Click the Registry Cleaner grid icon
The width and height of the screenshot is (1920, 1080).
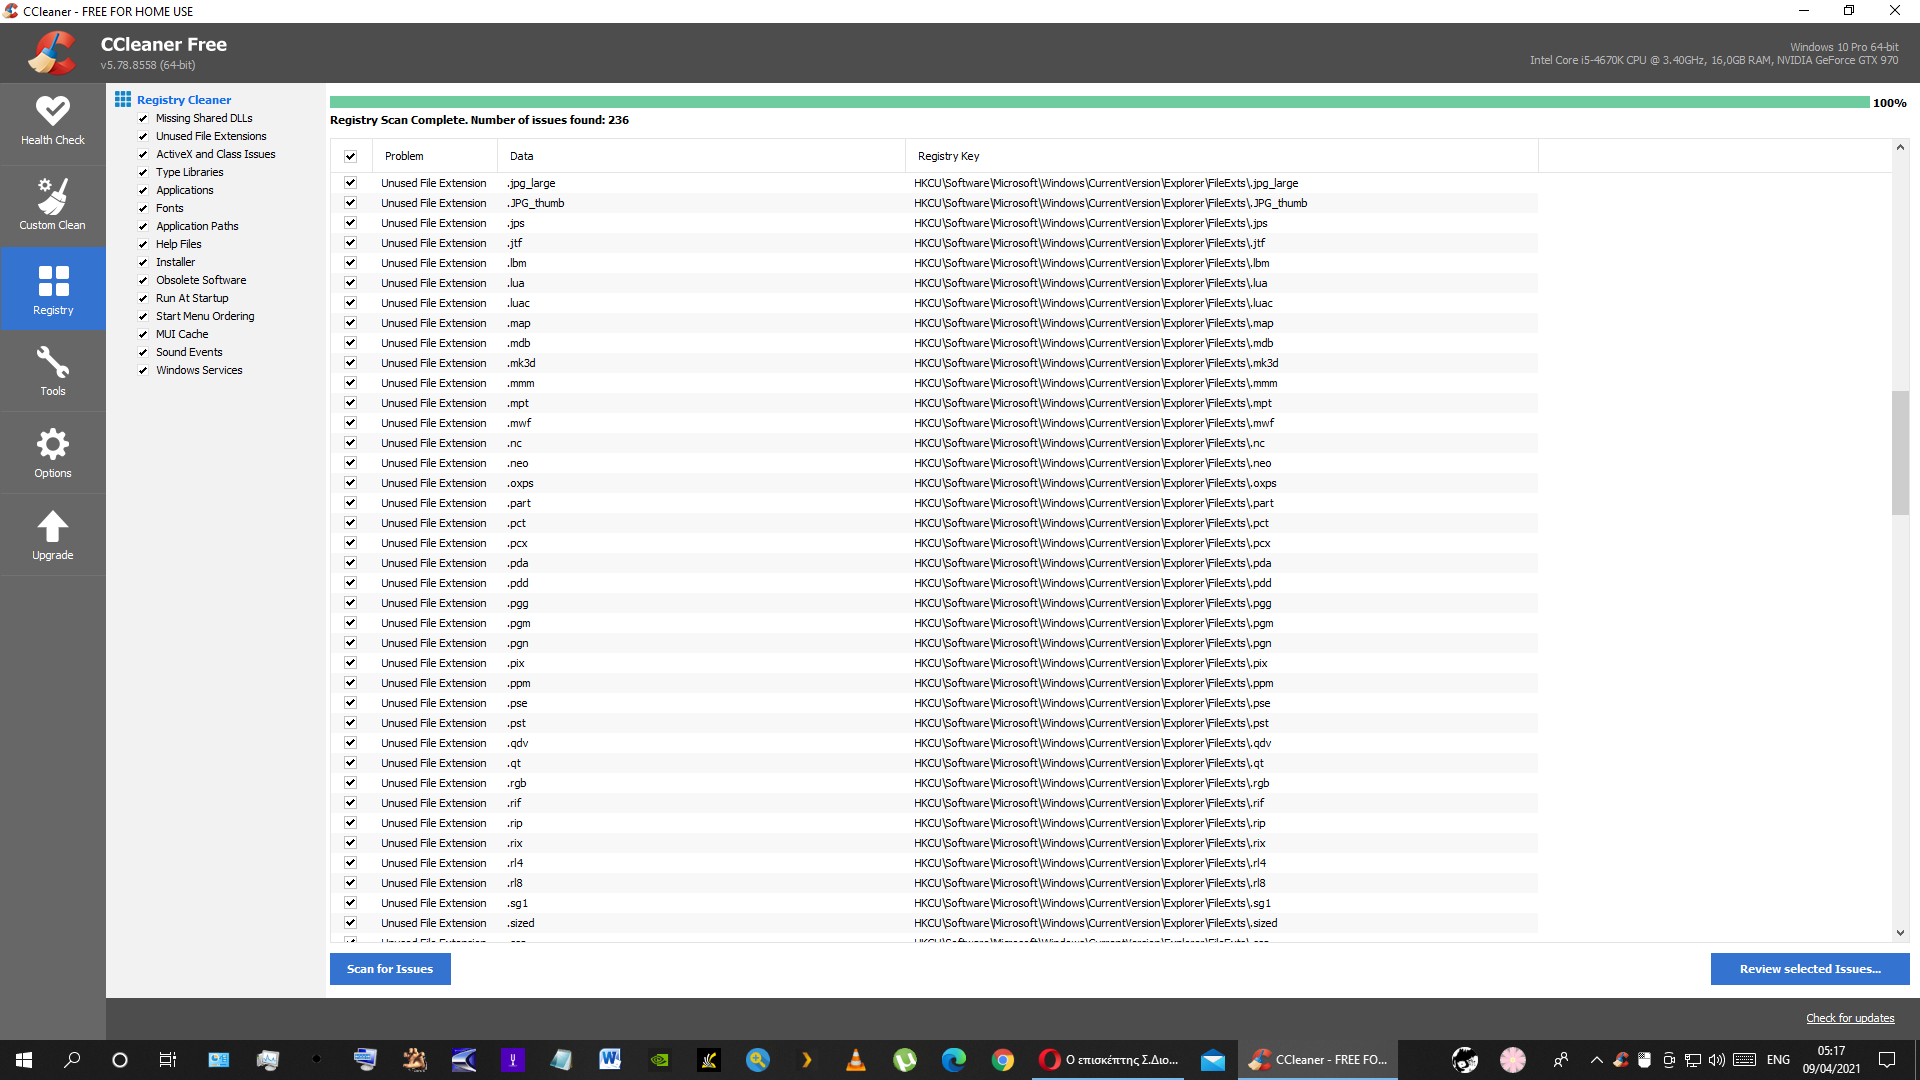(x=123, y=99)
